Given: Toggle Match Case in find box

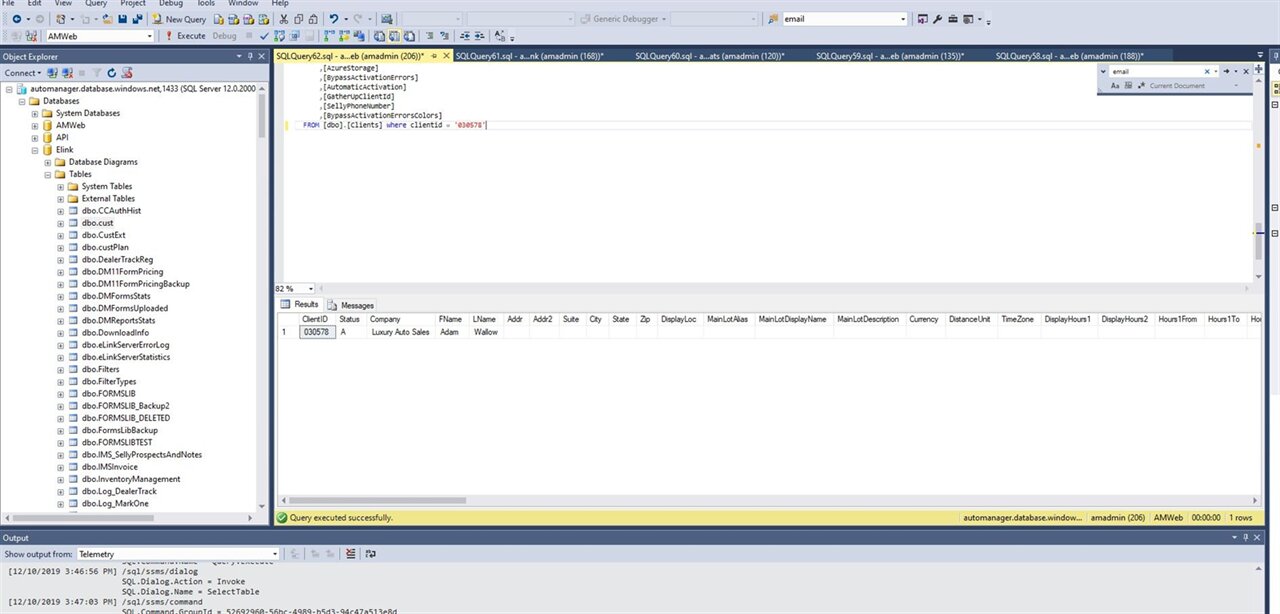Looking at the screenshot, I should pyautogui.click(x=1115, y=86).
